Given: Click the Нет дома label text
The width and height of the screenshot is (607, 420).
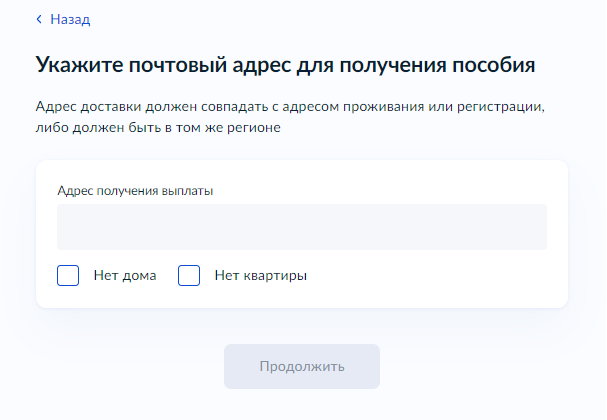Looking at the screenshot, I should tap(125, 276).
